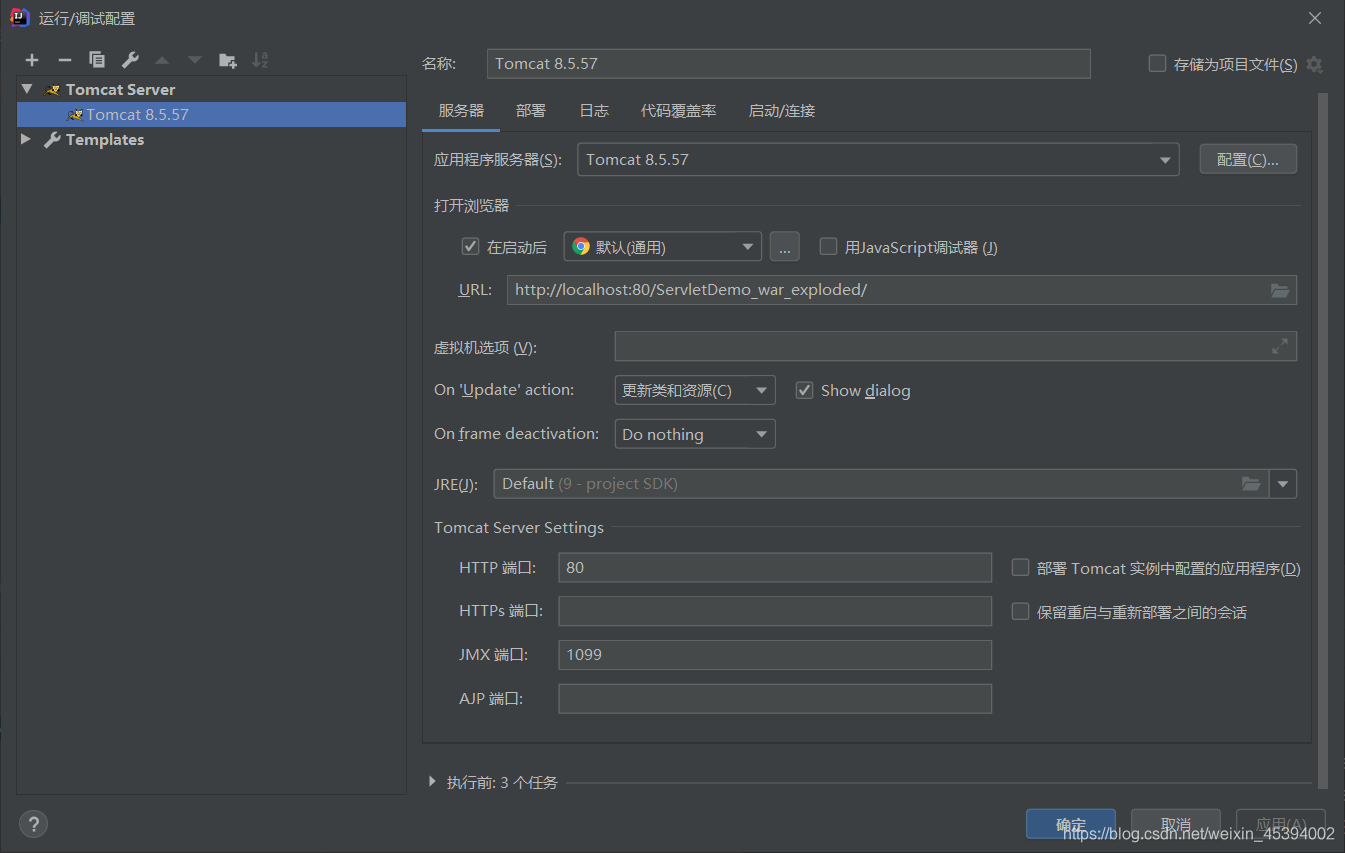Click the JMX 端口 field containing 1099
This screenshot has height=853, width=1345.
pyautogui.click(x=775, y=655)
